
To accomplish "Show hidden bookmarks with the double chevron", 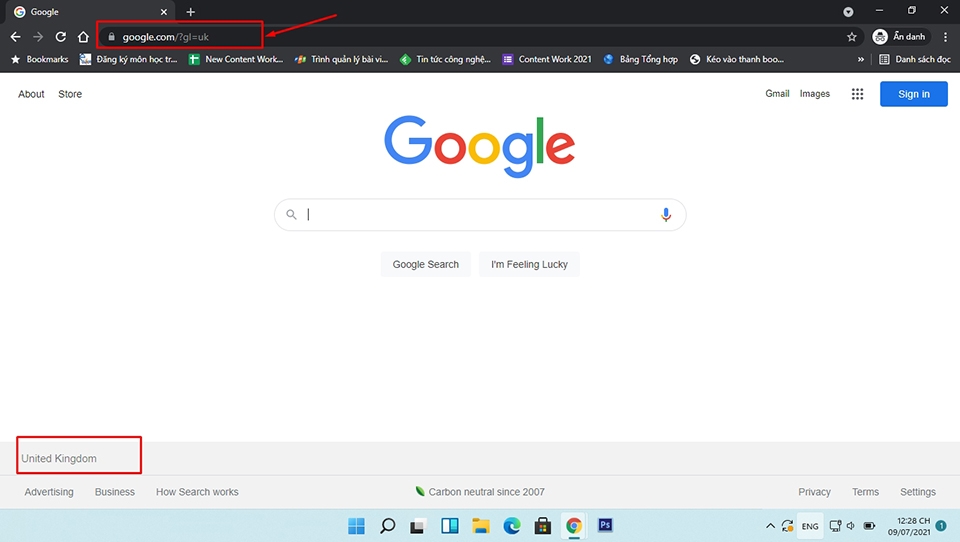I will click(861, 59).
